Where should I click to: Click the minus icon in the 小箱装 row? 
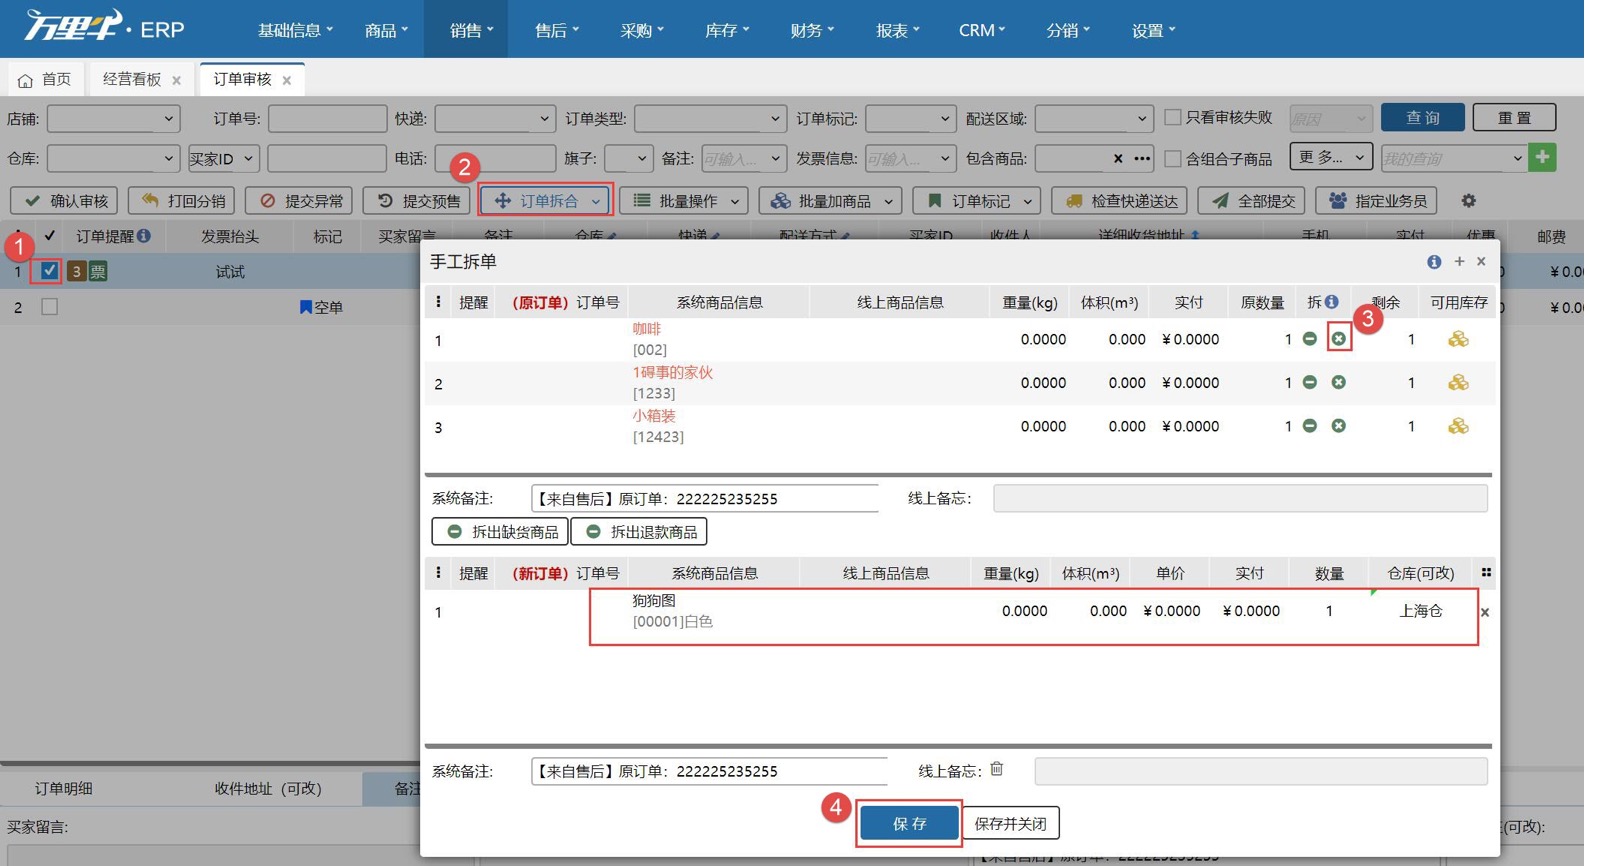(1309, 426)
